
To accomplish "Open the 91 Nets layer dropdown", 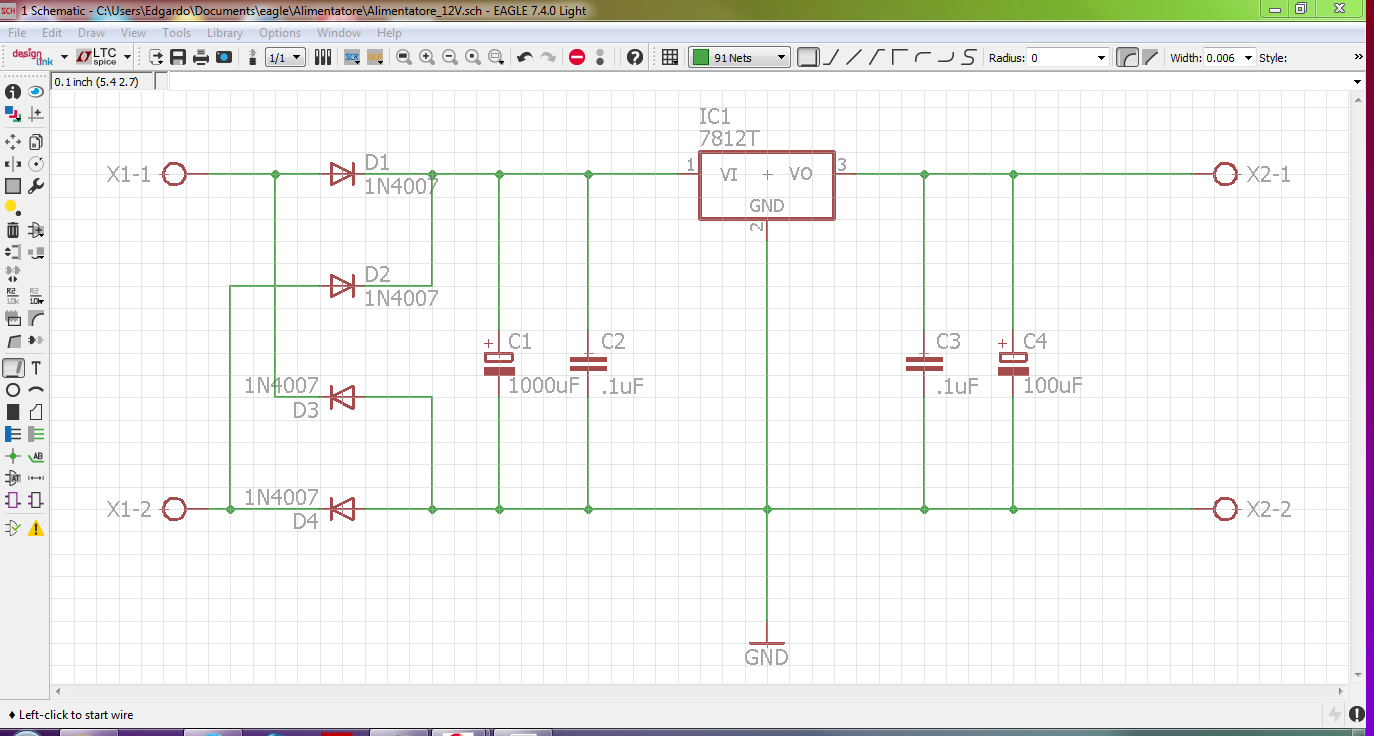I will (x=740, y=57).
